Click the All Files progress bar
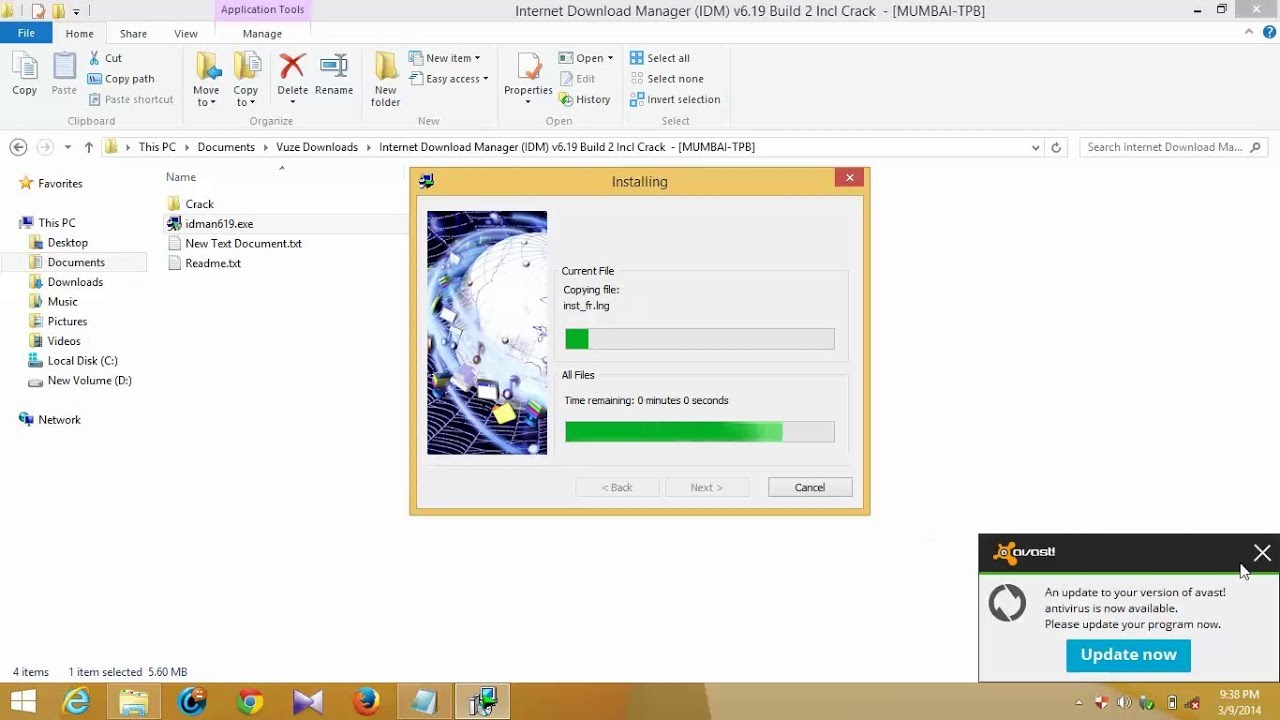The image size is (1280, 720). click(700, 432)
